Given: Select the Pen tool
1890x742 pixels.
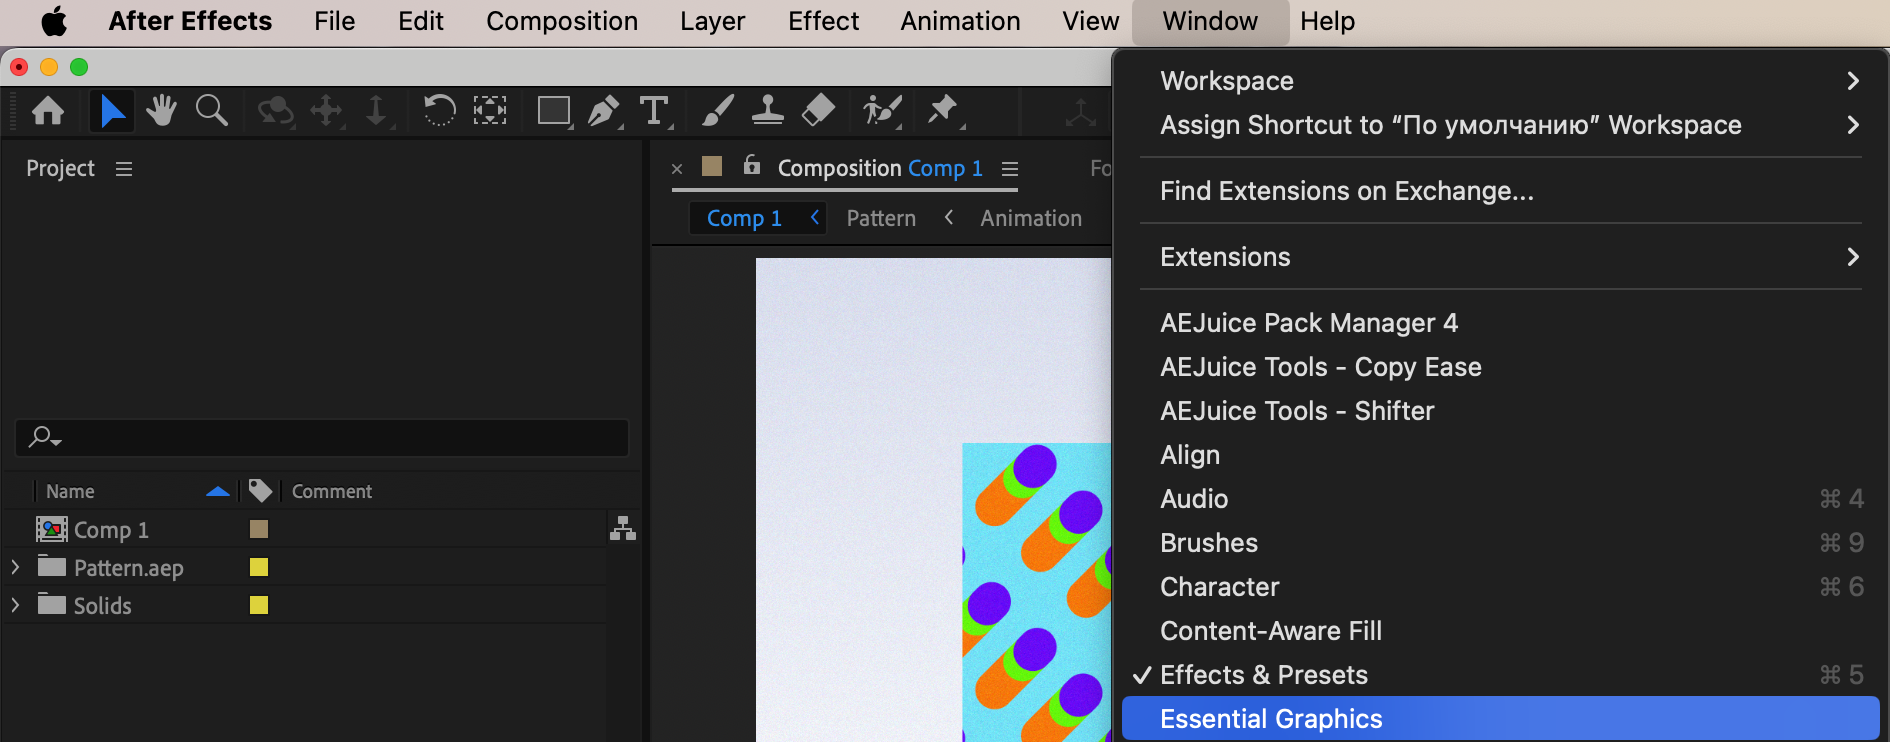Looking at the screenshot, I should click(x=603, y=110).
